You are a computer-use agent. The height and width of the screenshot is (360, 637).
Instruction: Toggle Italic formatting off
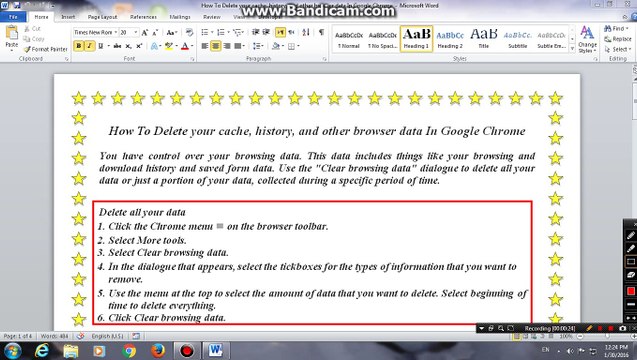pyautogui.click(x=89, y=46)
